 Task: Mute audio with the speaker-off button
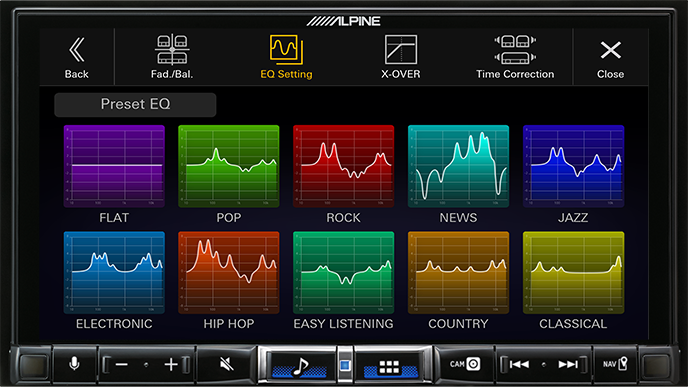226,364
